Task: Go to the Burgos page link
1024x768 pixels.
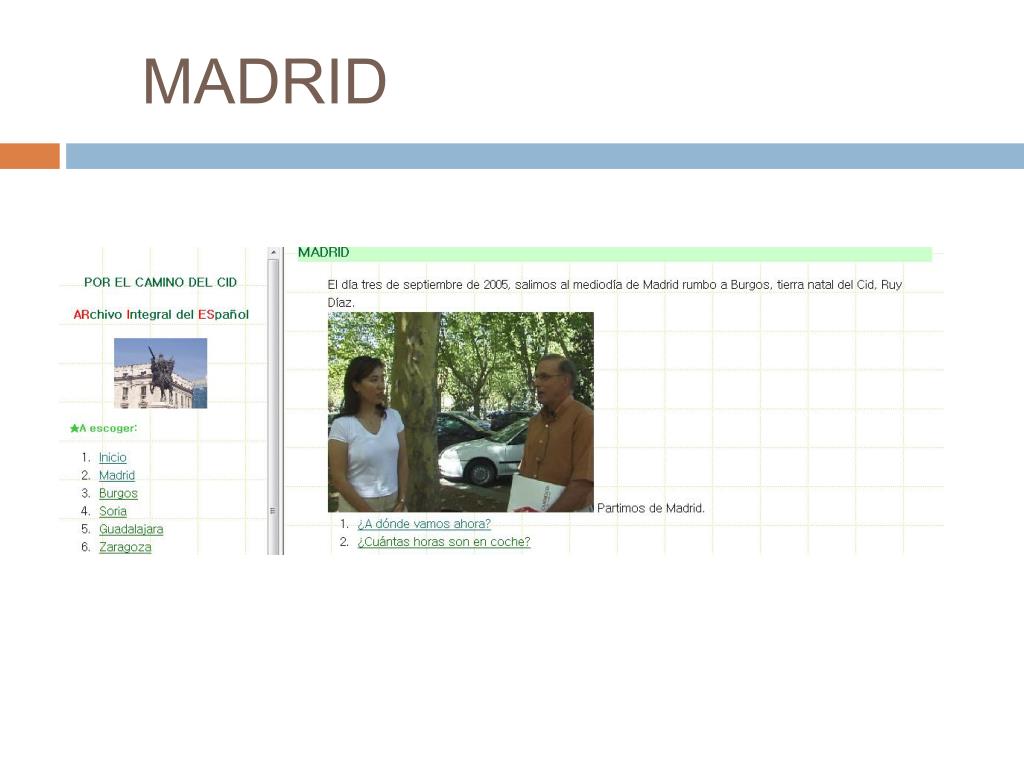Action: [x=118, y=493]
